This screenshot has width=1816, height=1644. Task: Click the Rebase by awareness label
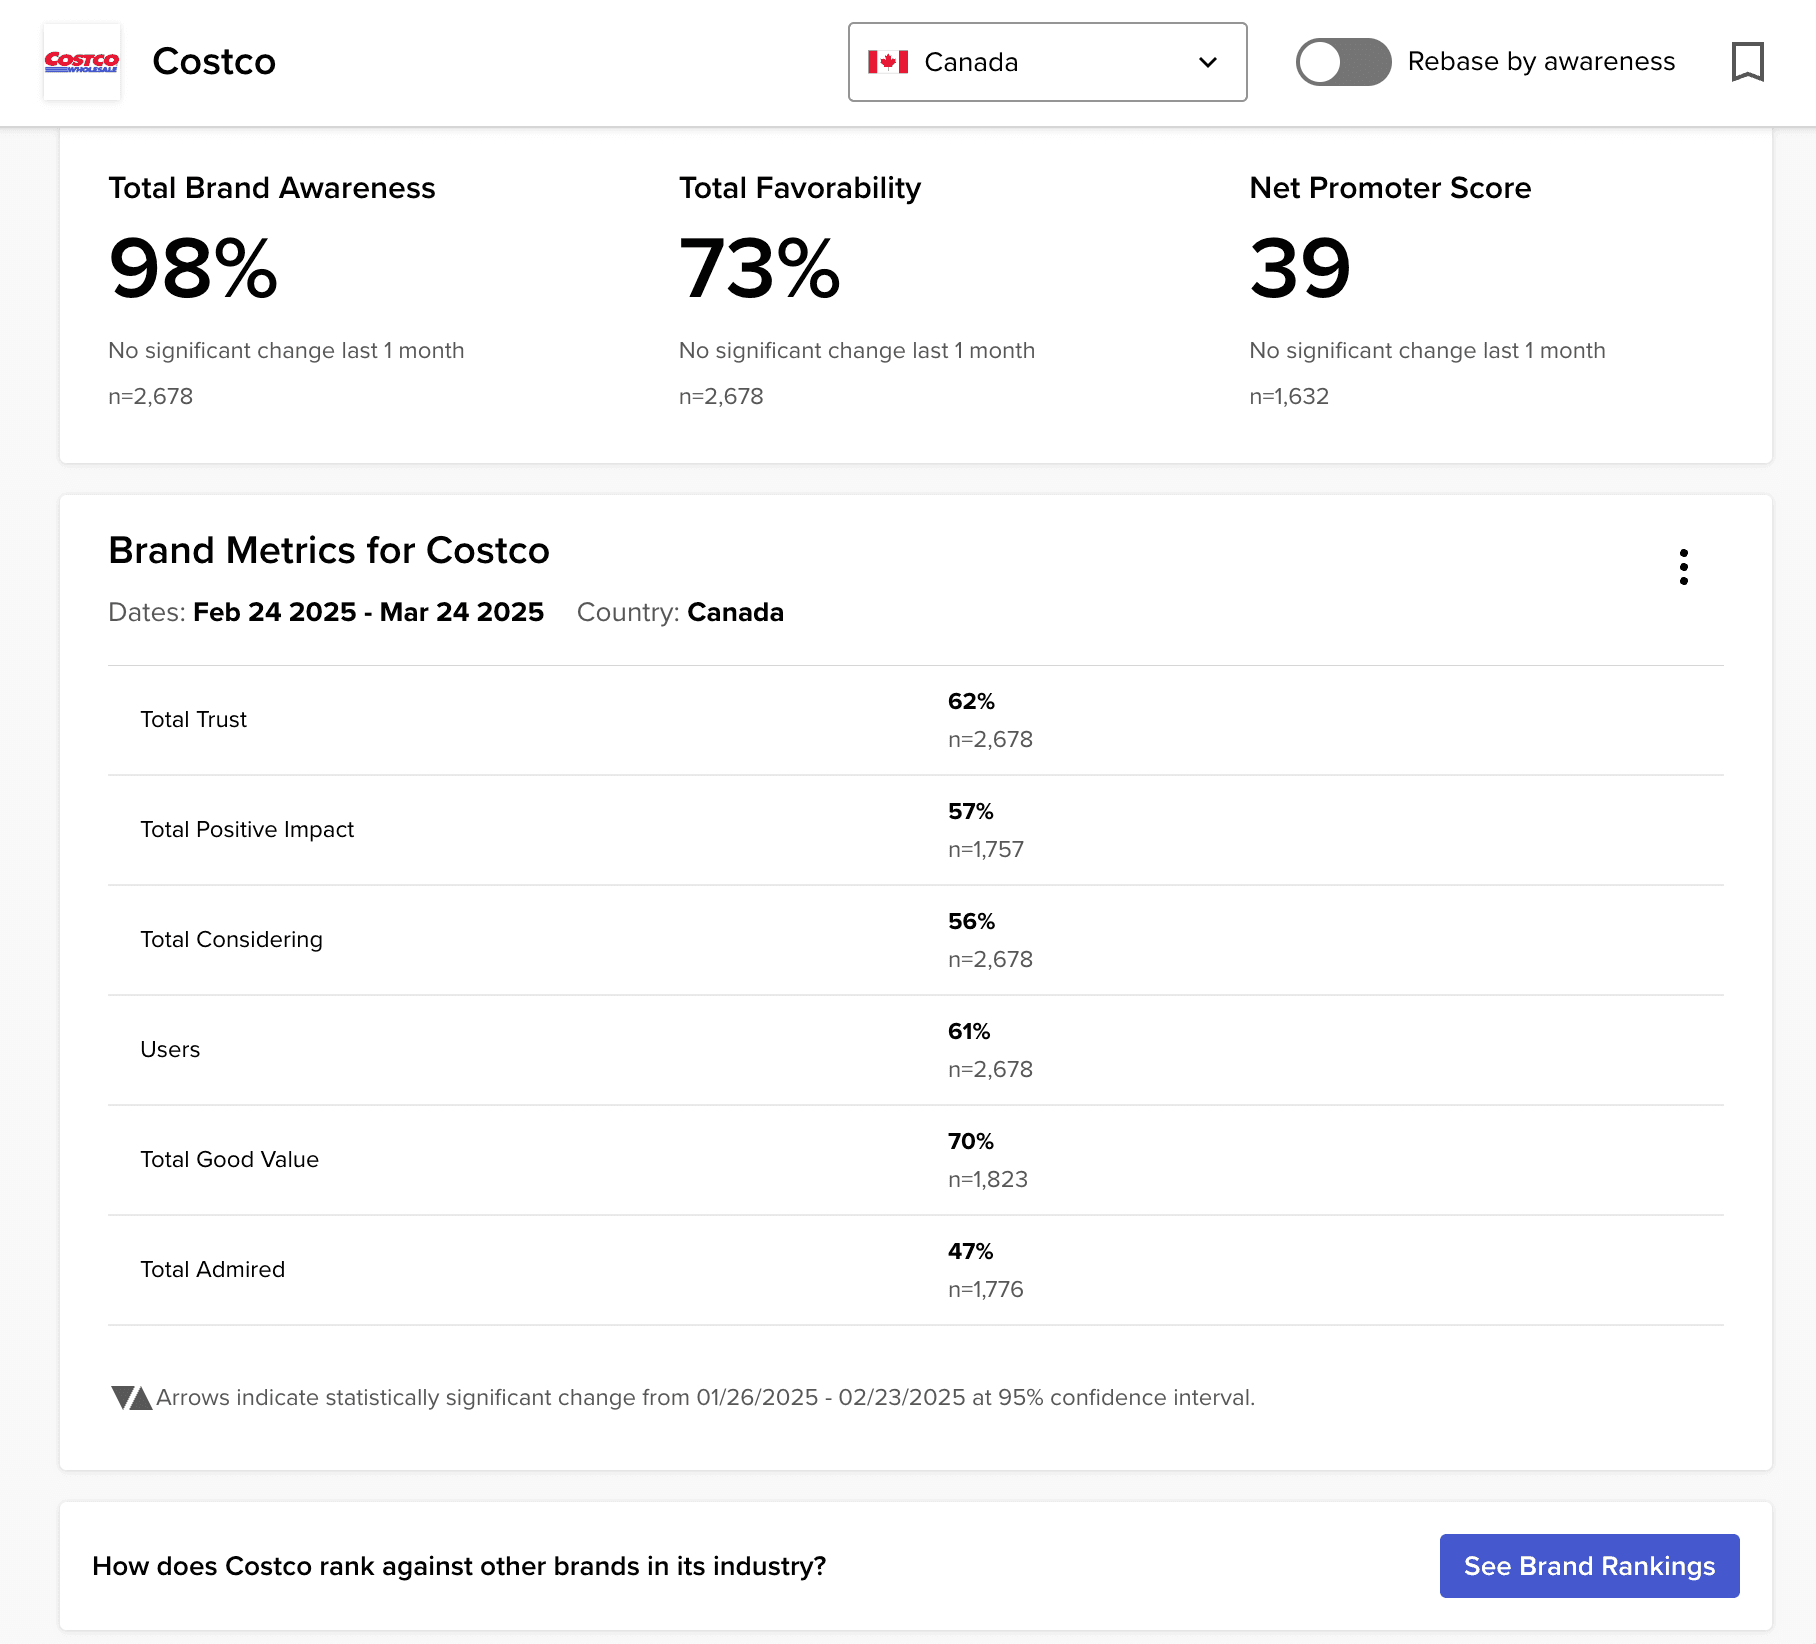pos(1541,62)
